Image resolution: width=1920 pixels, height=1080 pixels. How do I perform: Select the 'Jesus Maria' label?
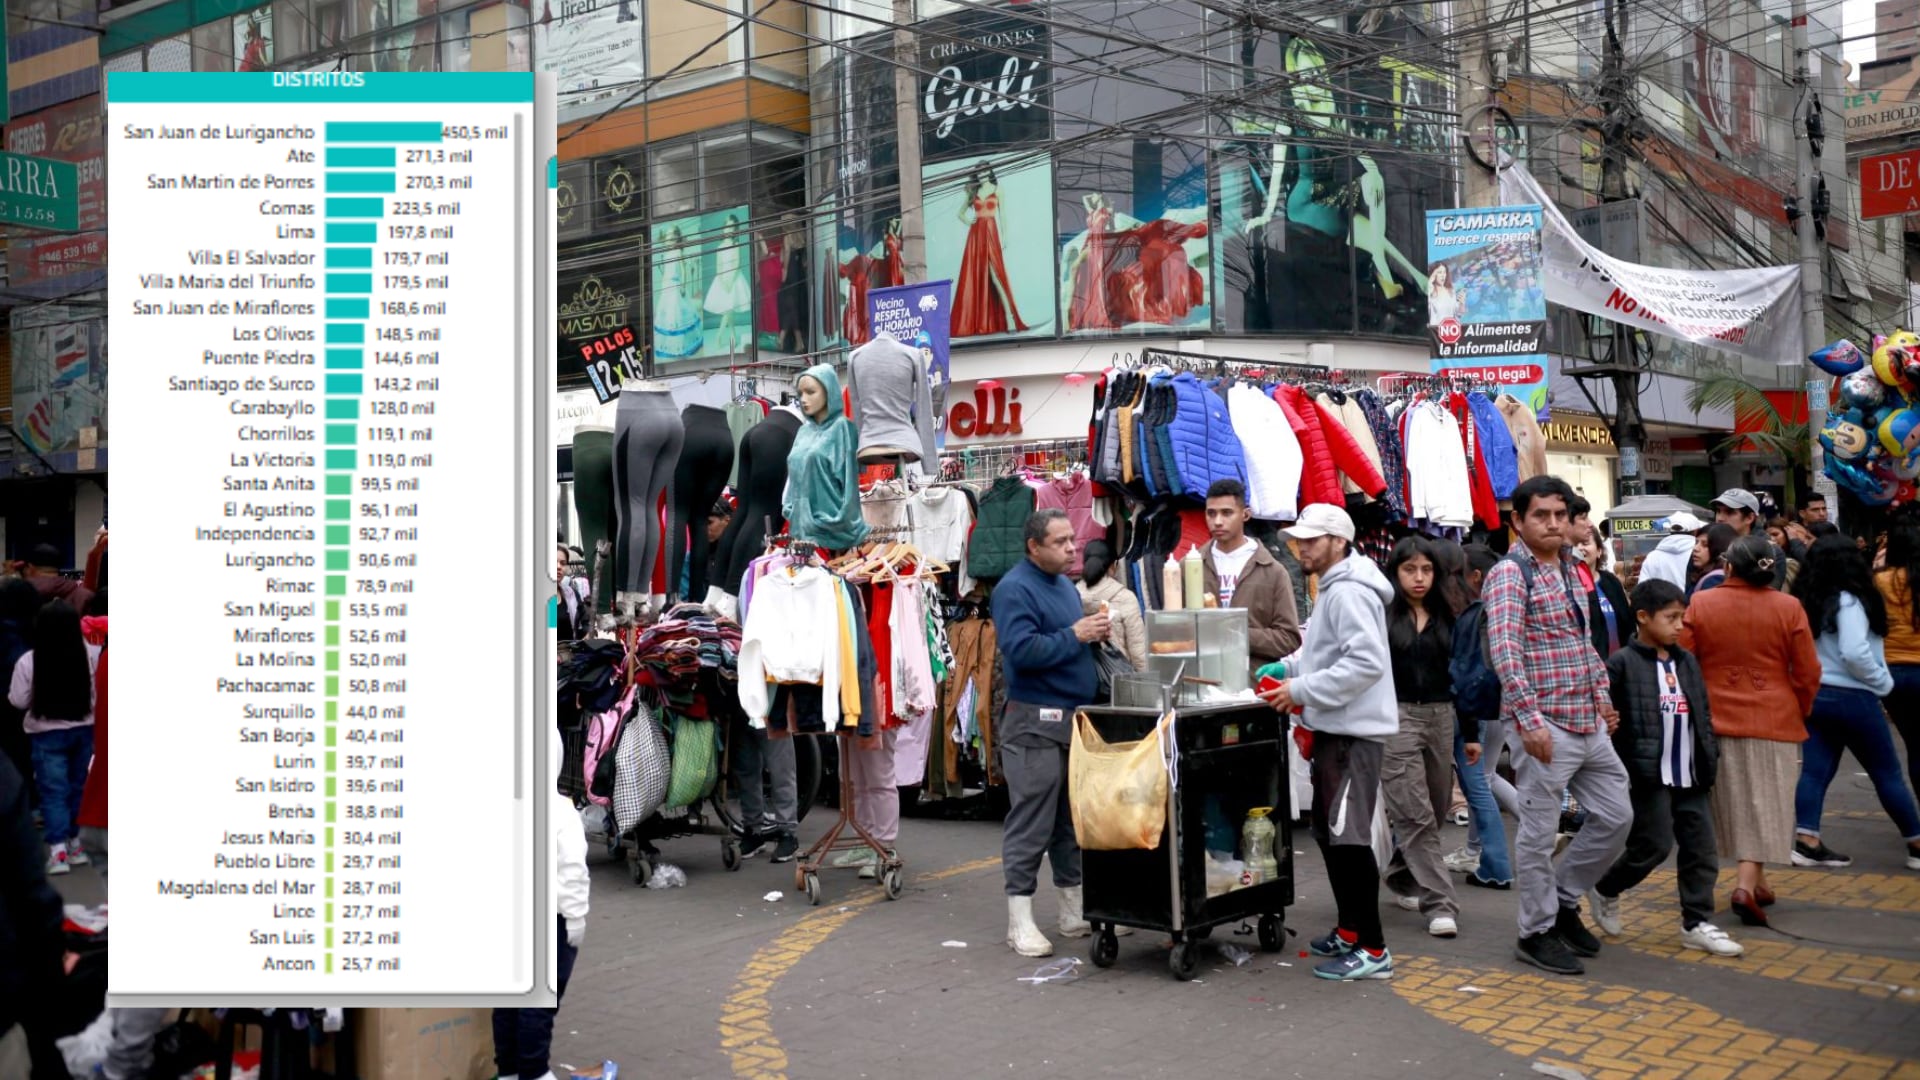tap(268, 838)
